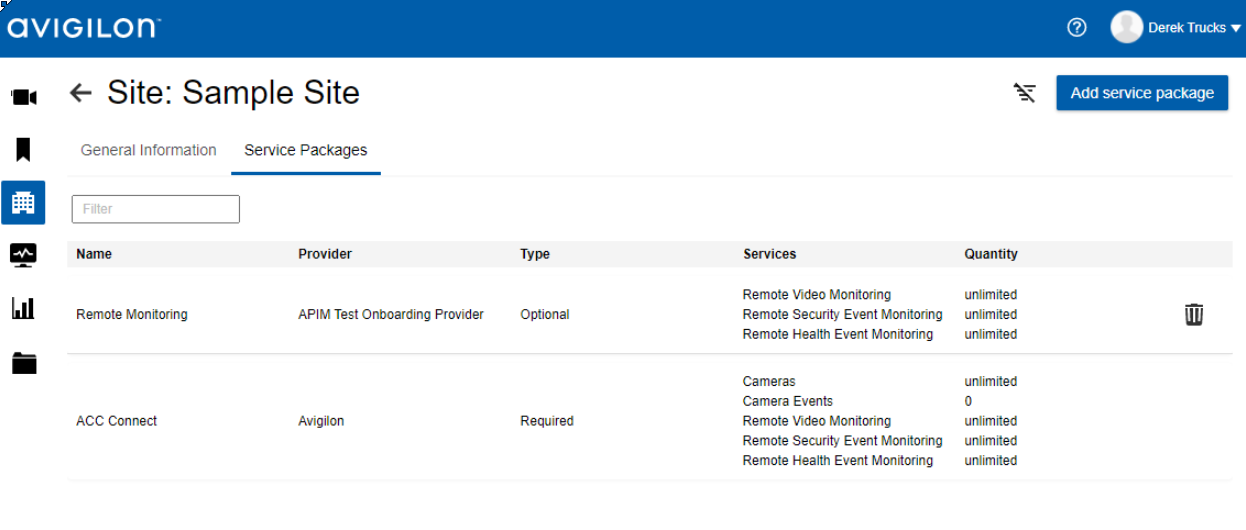Viewport: 1246px width, 530px height.
Task: Select the ACC Connect package row
Action: [x=117, y=421]
